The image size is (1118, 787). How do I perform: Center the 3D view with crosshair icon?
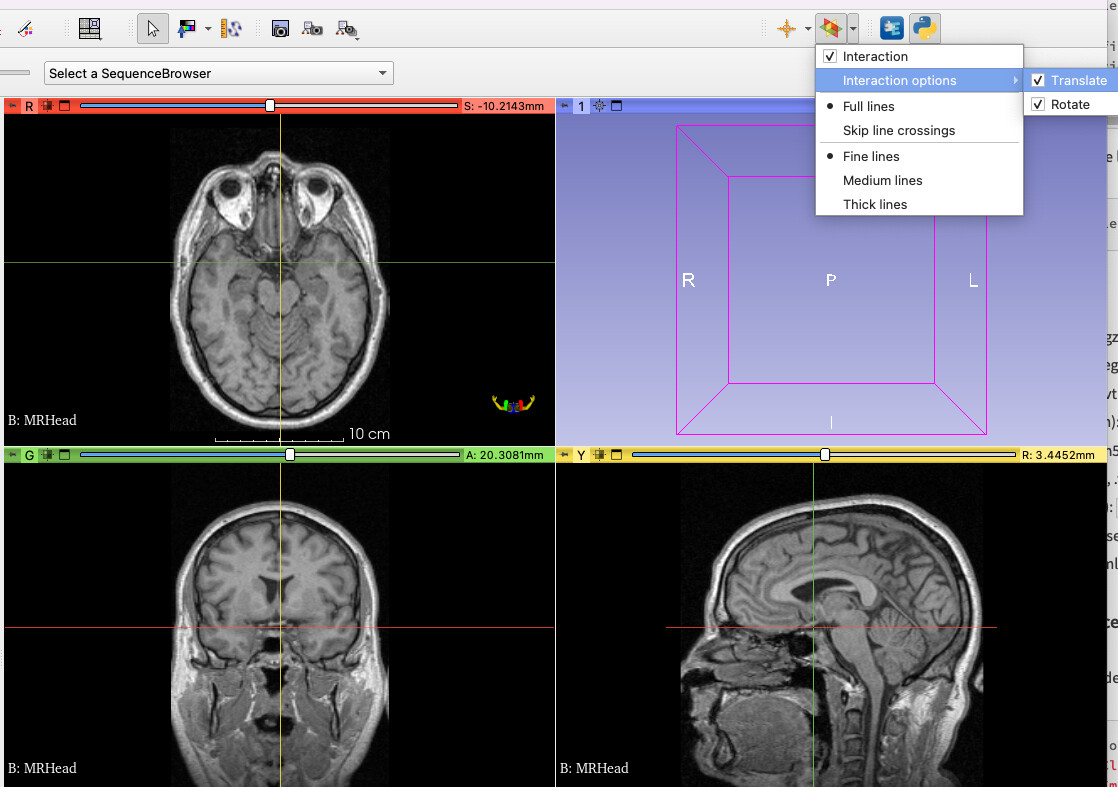point(600,106)
